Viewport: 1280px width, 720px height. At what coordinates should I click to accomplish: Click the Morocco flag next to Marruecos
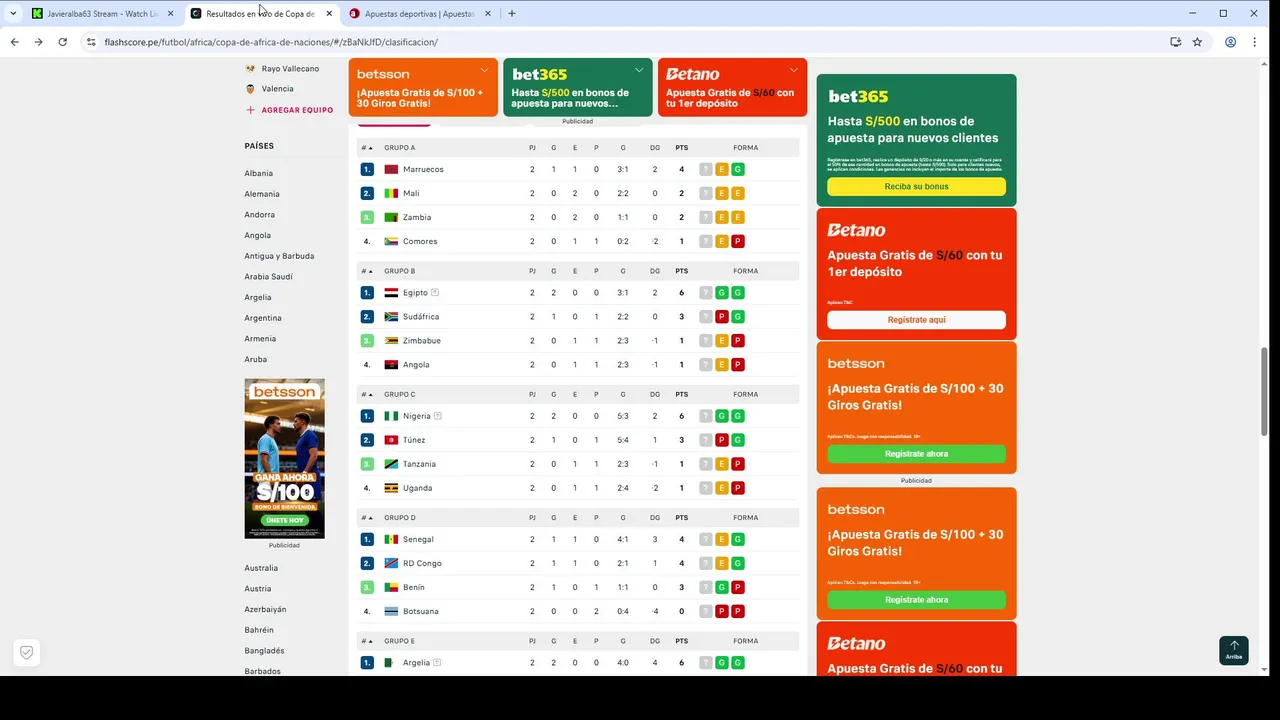point(391,169)
